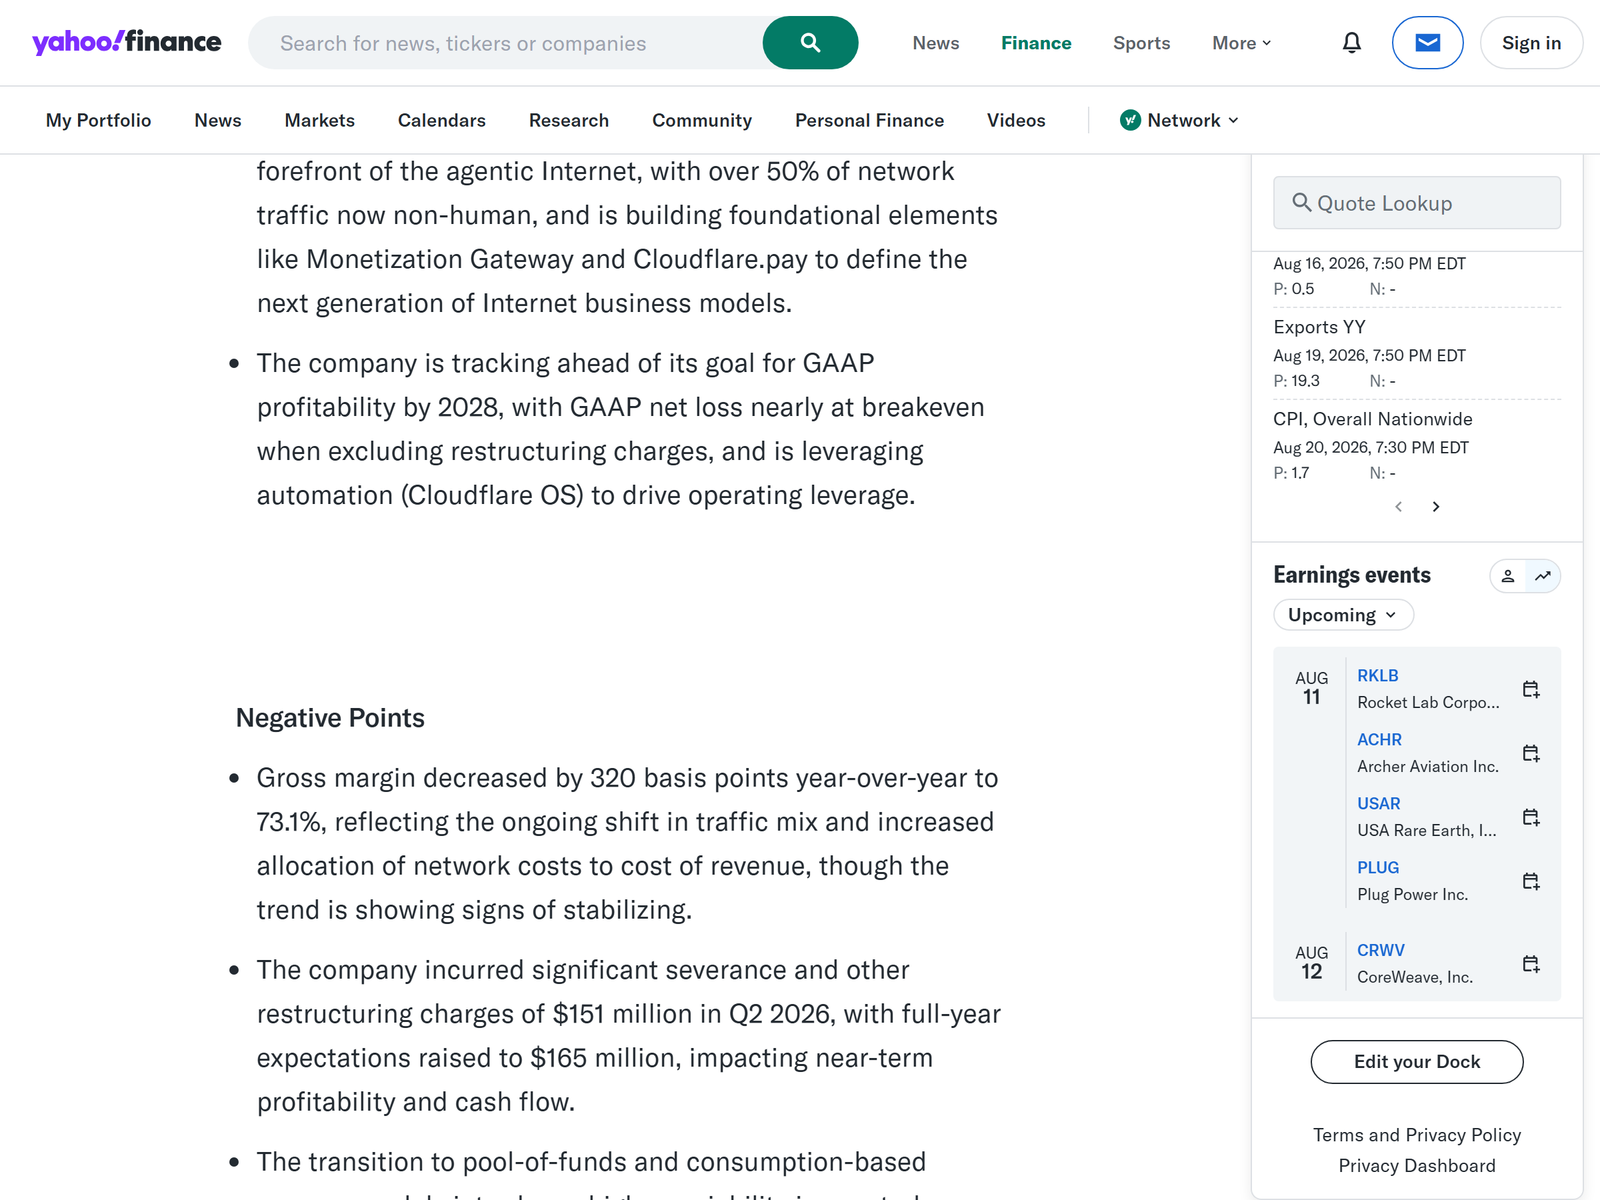
Task: Click the Network badge icon
Action: click(1131, 120)
